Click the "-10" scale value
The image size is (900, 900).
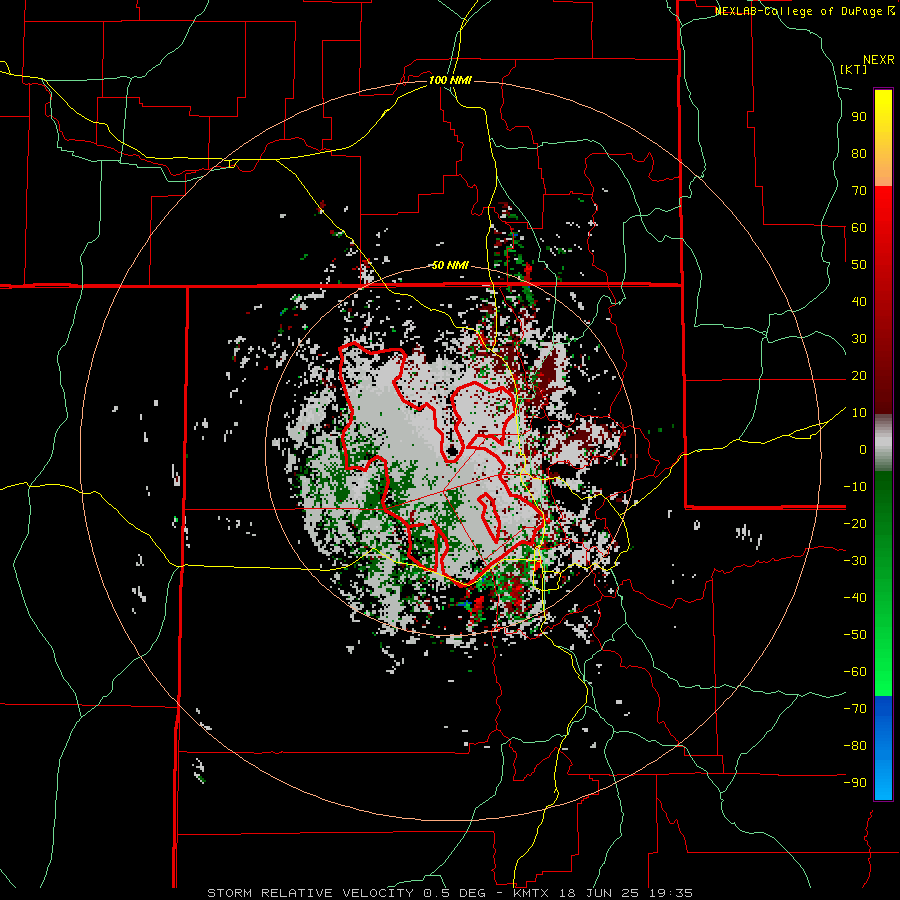855,487
